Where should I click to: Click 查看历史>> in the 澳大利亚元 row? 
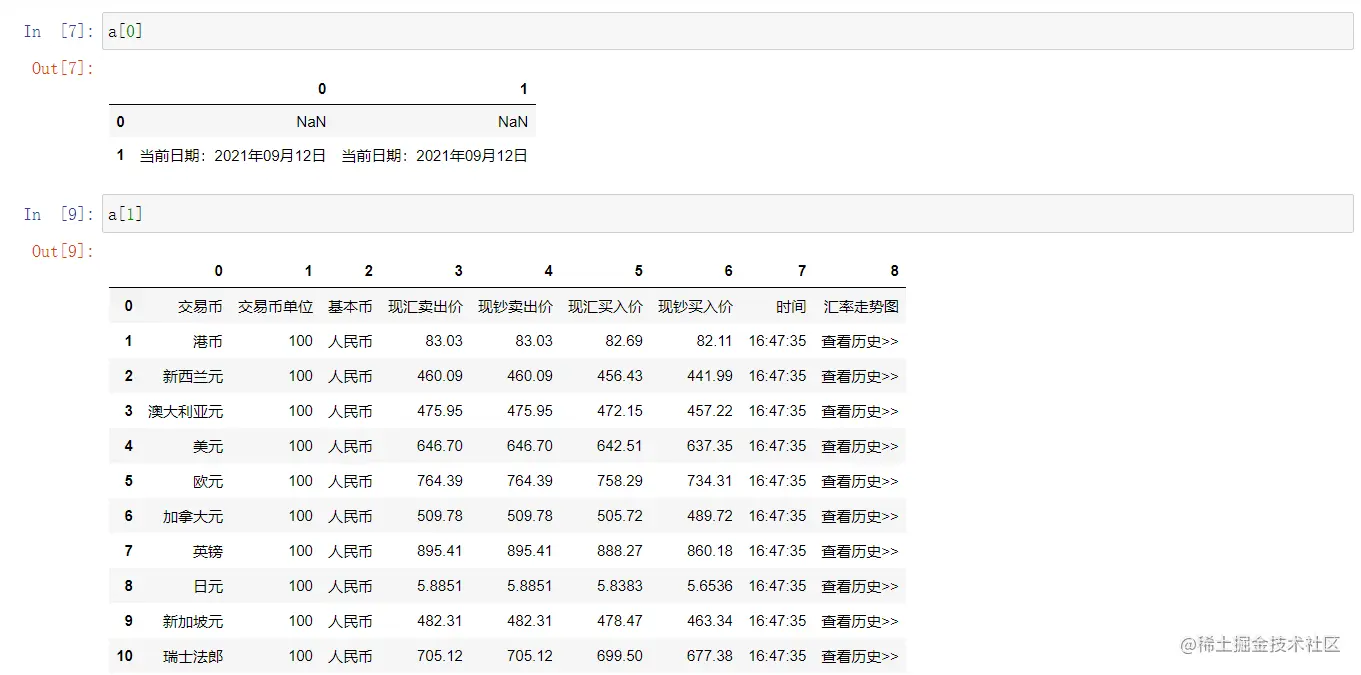click(x=860, y=411)
